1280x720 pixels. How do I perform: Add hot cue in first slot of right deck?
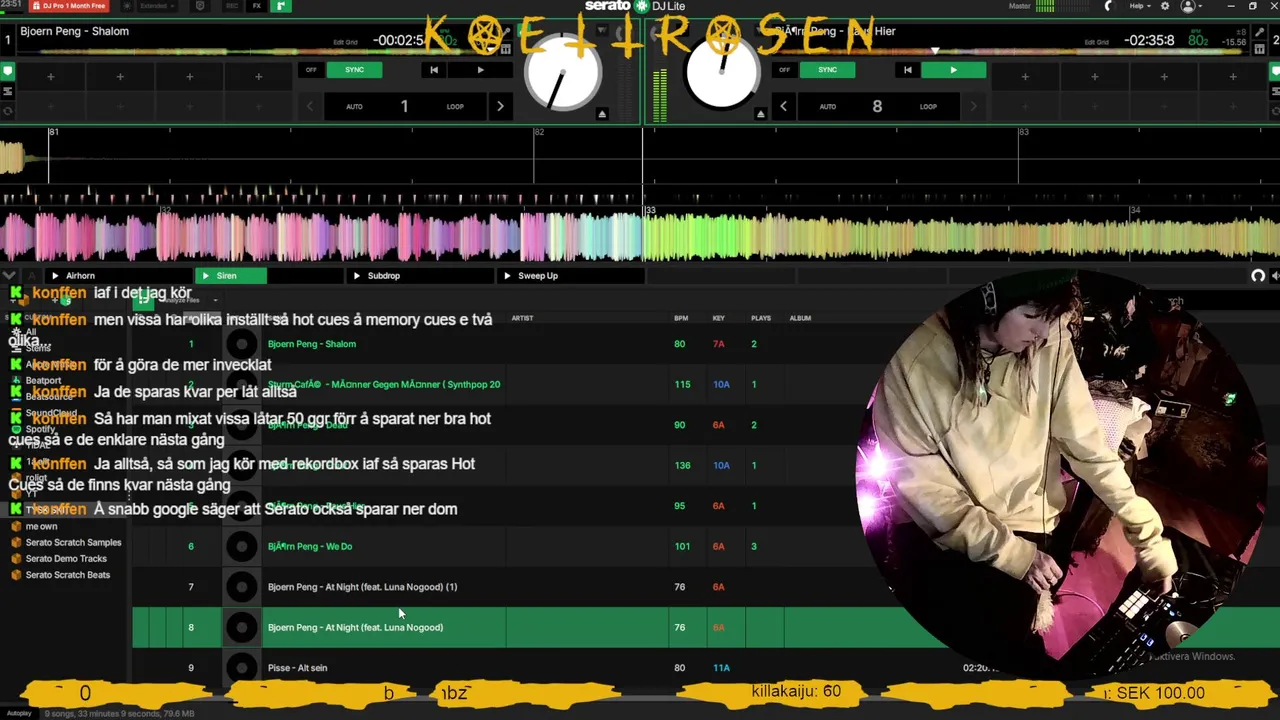pyautogui.click(x=1025, y=77)
